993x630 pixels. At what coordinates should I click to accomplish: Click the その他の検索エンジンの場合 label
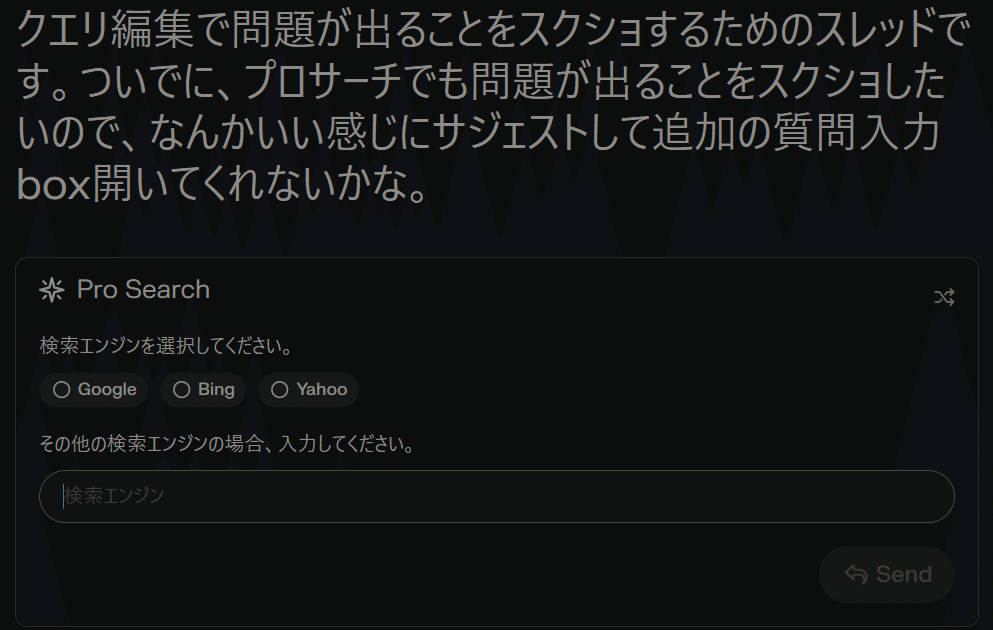click(227, 444)
